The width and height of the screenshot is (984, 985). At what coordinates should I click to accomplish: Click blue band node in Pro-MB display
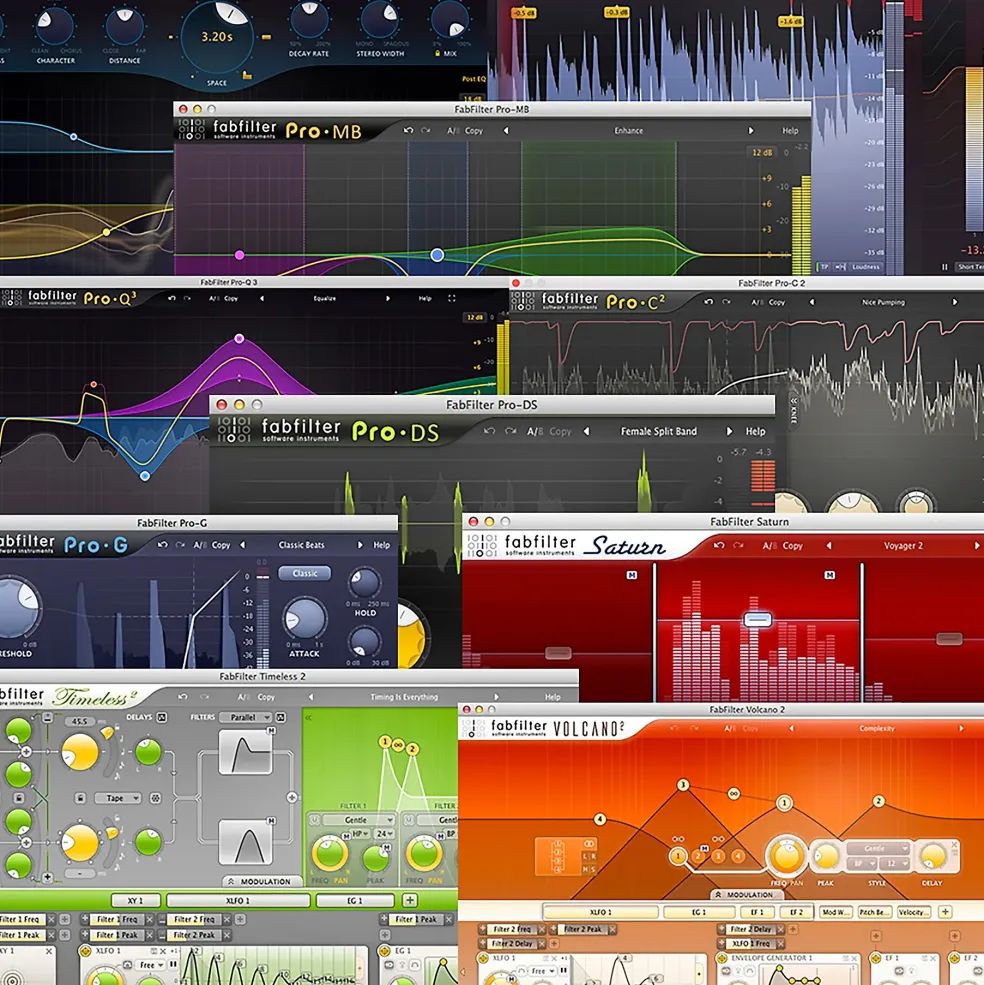[437, 254]
